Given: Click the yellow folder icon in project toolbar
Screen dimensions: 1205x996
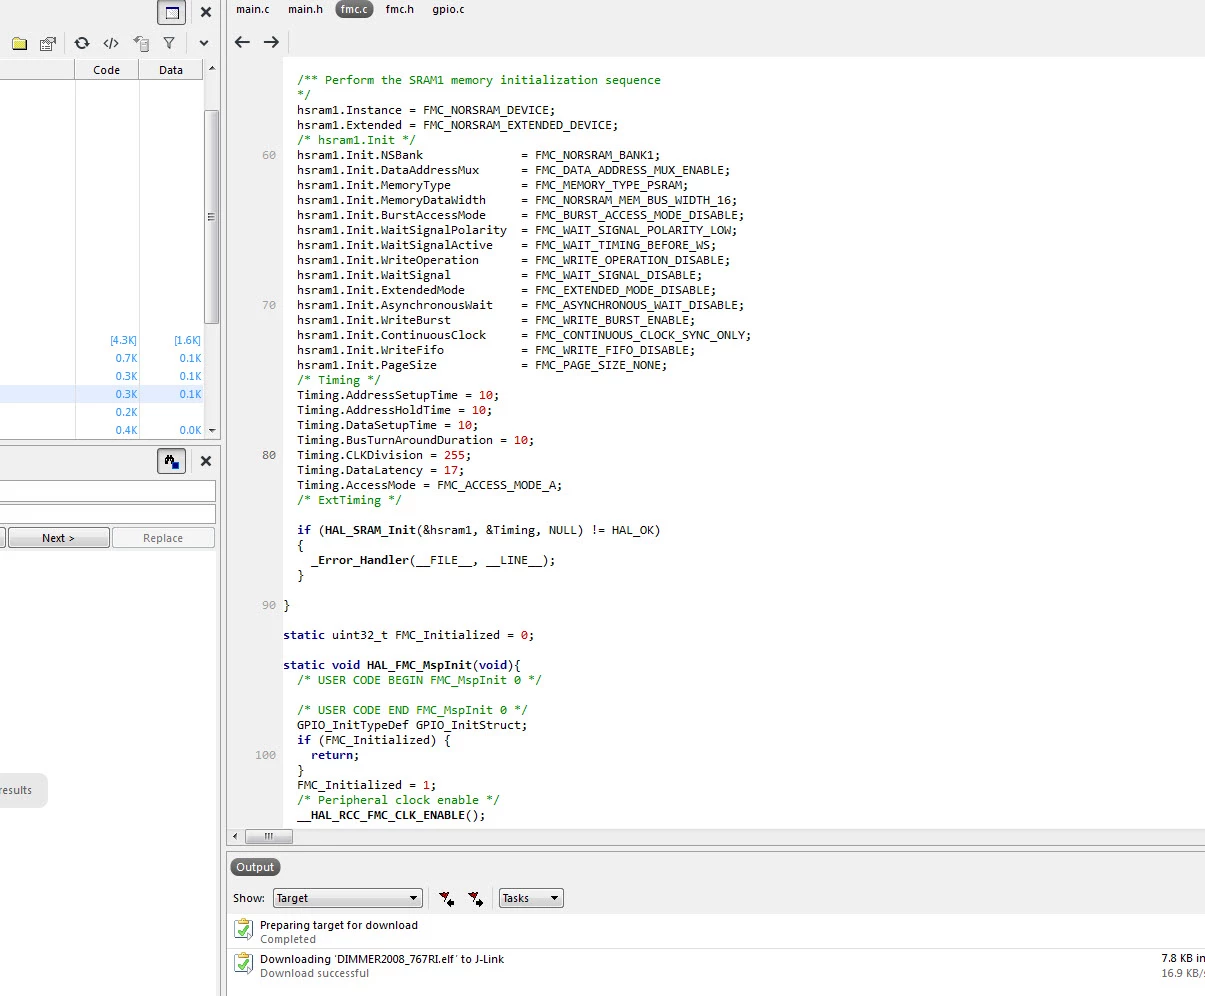Looking at the screenshot, I should 19,43.
